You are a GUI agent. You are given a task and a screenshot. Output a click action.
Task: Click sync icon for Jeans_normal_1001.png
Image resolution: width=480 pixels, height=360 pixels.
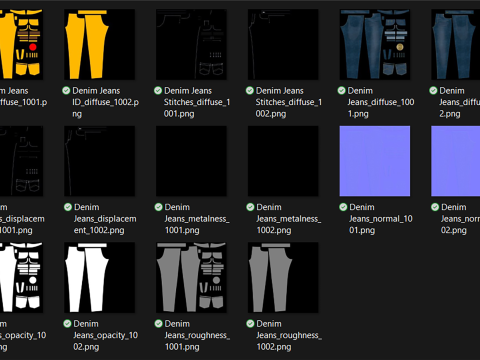343,207
